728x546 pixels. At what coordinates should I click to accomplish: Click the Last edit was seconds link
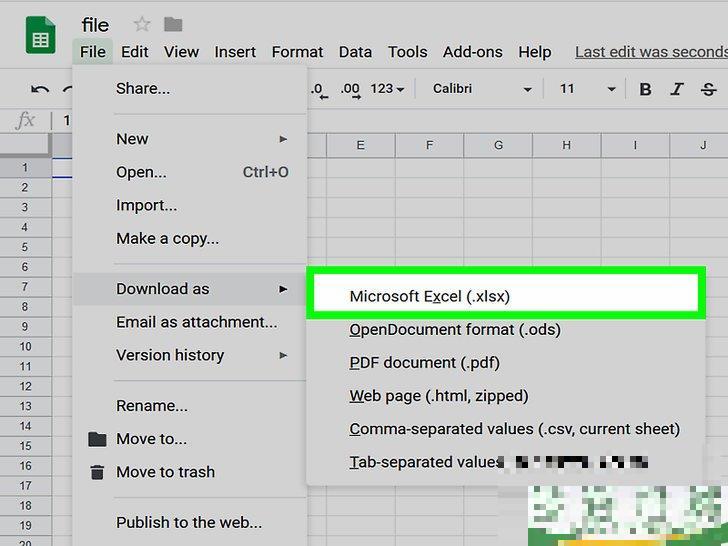pos(650,52)
